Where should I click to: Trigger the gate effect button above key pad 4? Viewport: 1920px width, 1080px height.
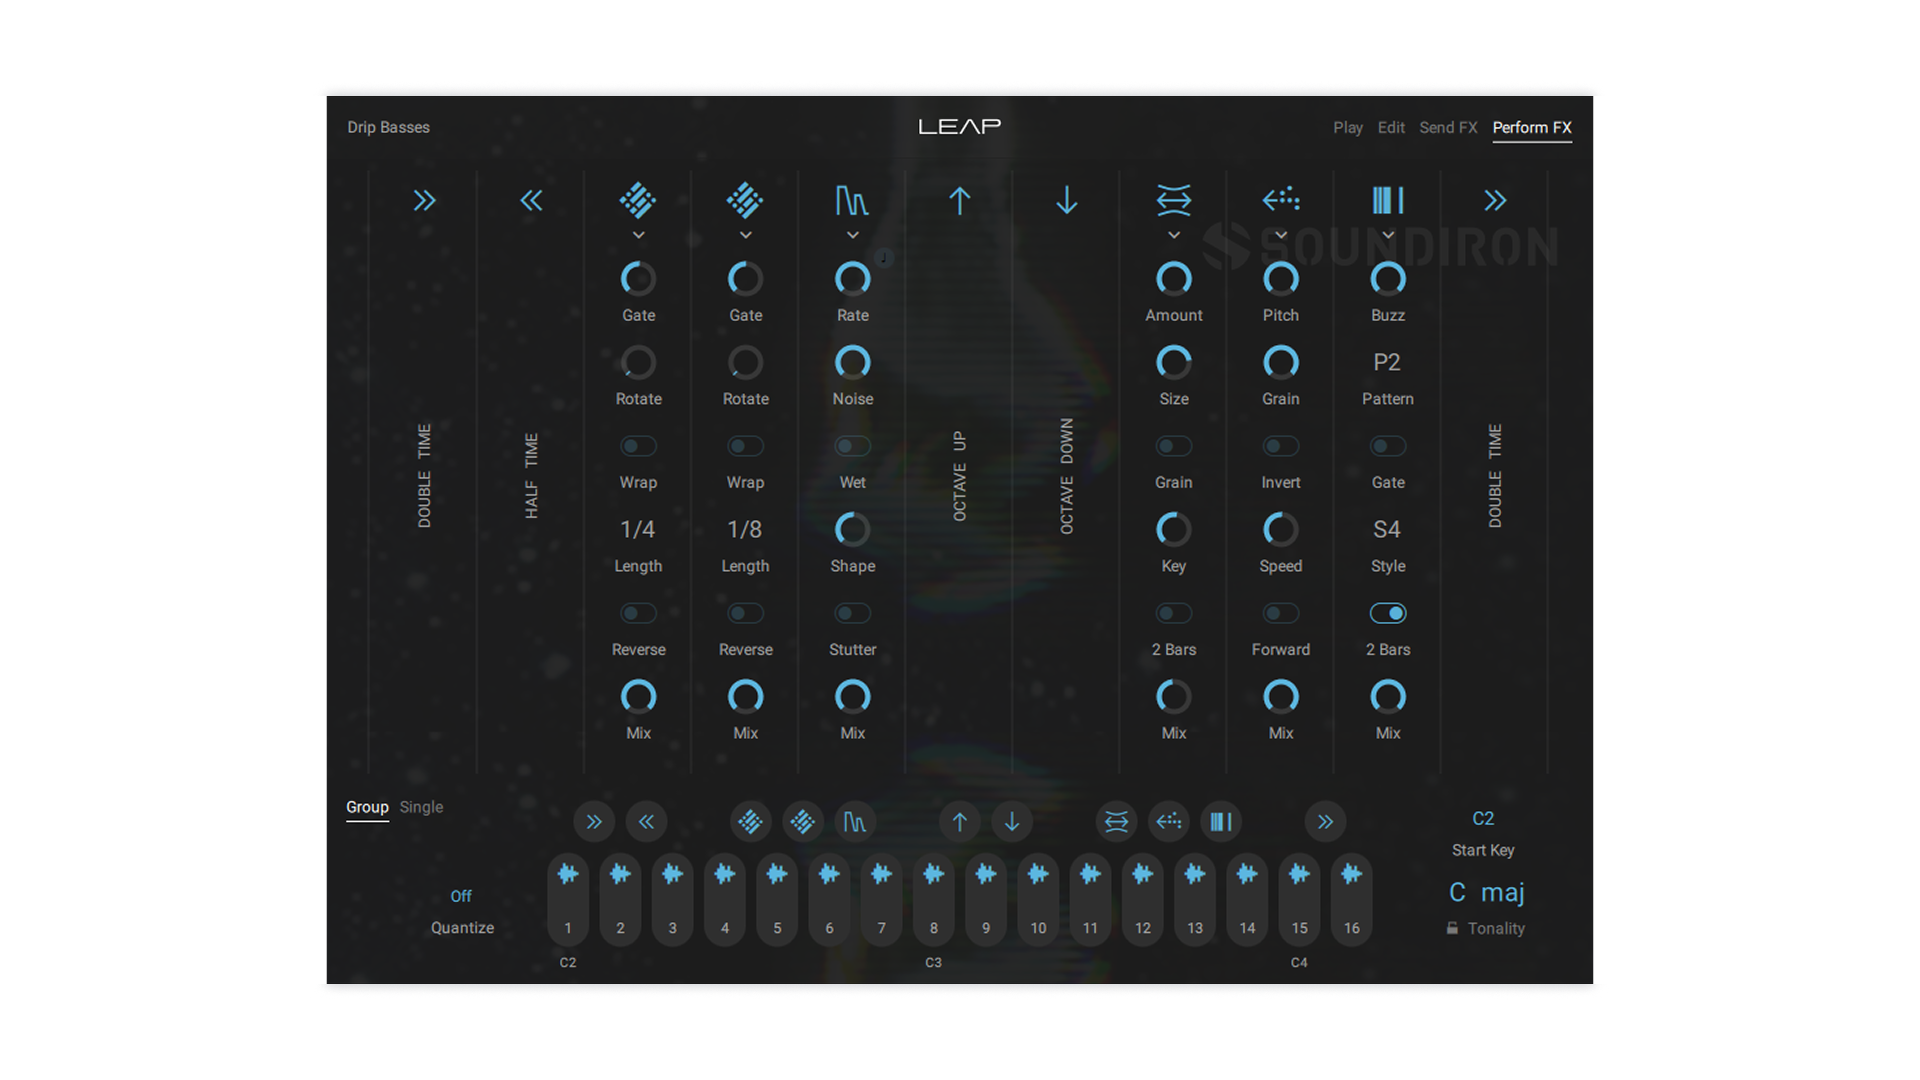750,822
